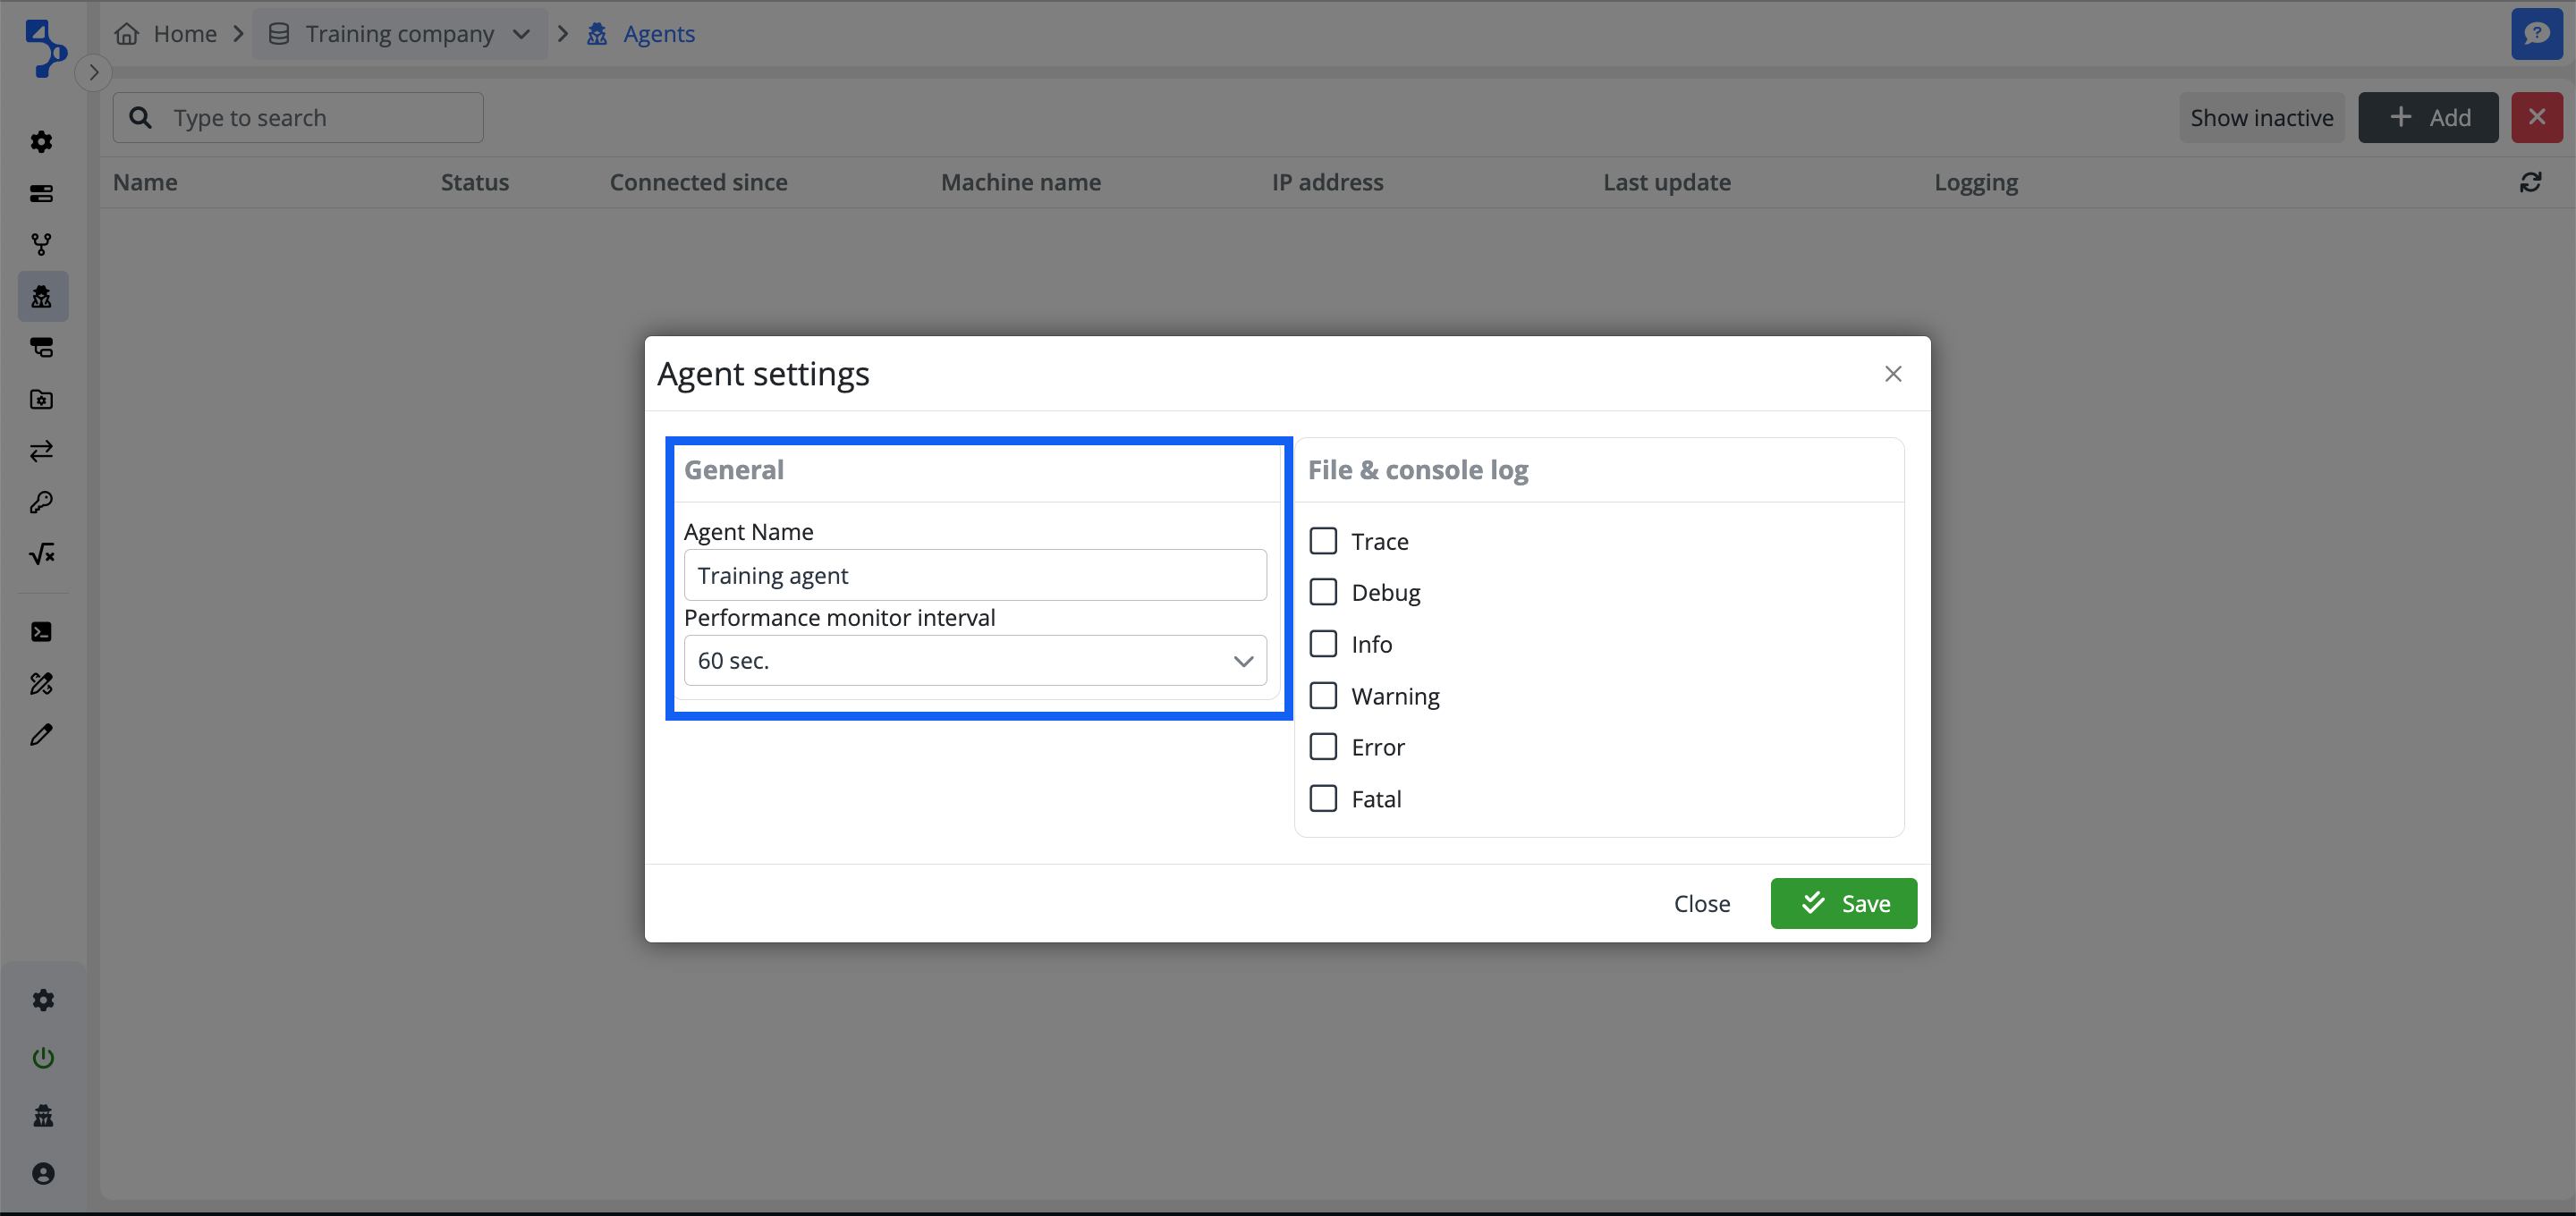Screen dimensions: 2576x1216
Task: Click into the Agent Name field
Action: pyautogui.click(x=974, y=576)
